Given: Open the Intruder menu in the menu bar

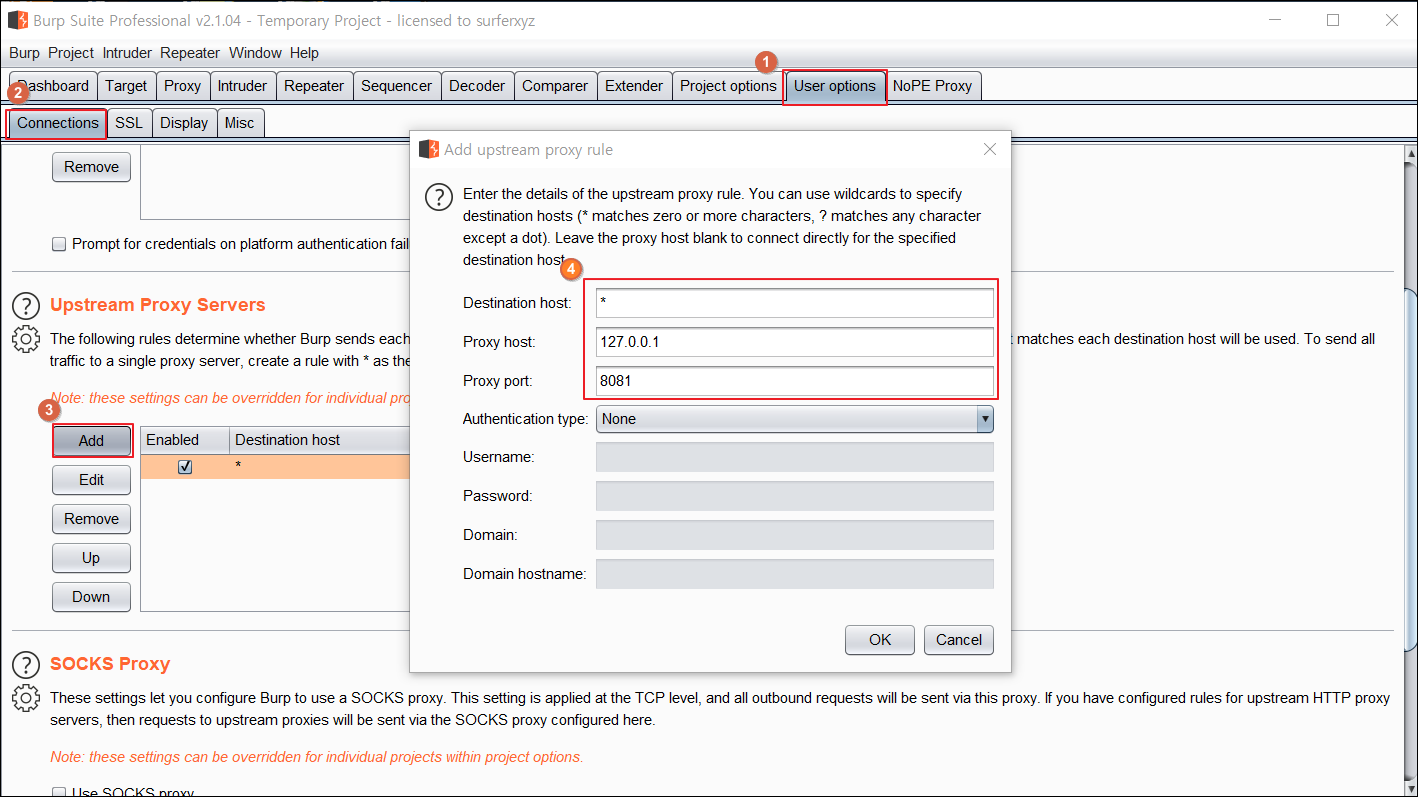Looking at the screenshot, I should pos(127,53).
